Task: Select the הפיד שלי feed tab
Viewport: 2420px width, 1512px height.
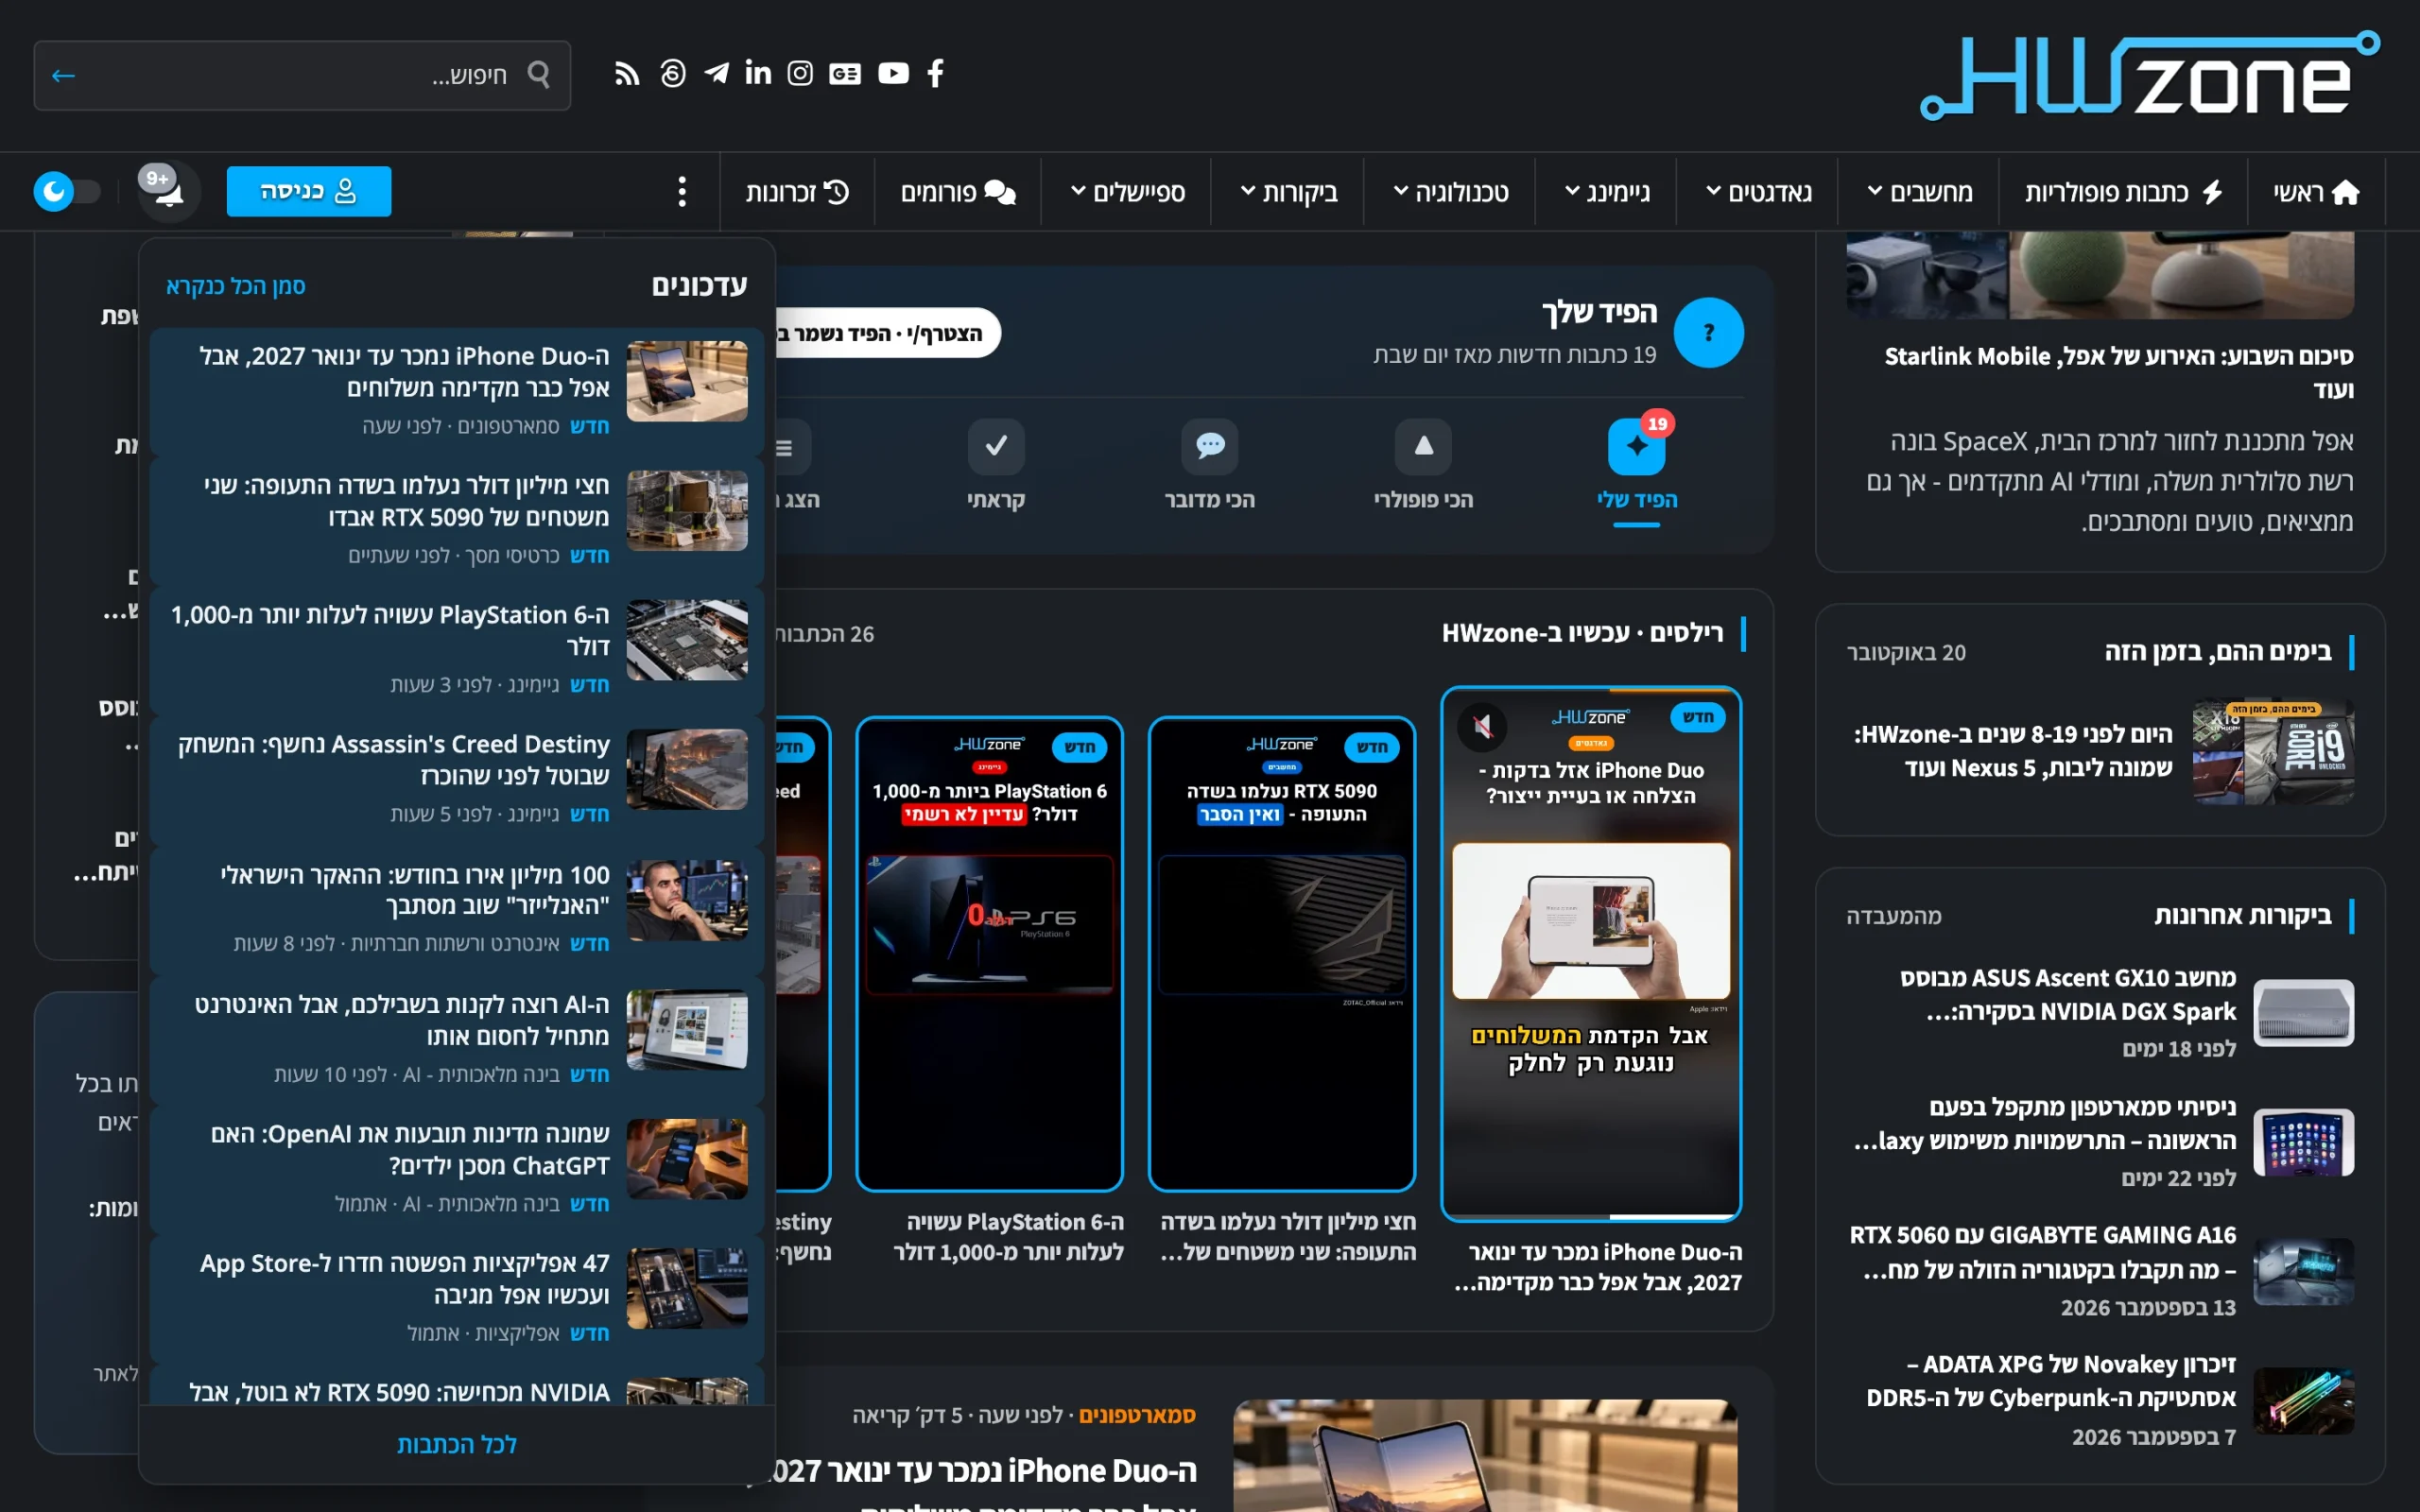Action: [x=1637, y=467]
